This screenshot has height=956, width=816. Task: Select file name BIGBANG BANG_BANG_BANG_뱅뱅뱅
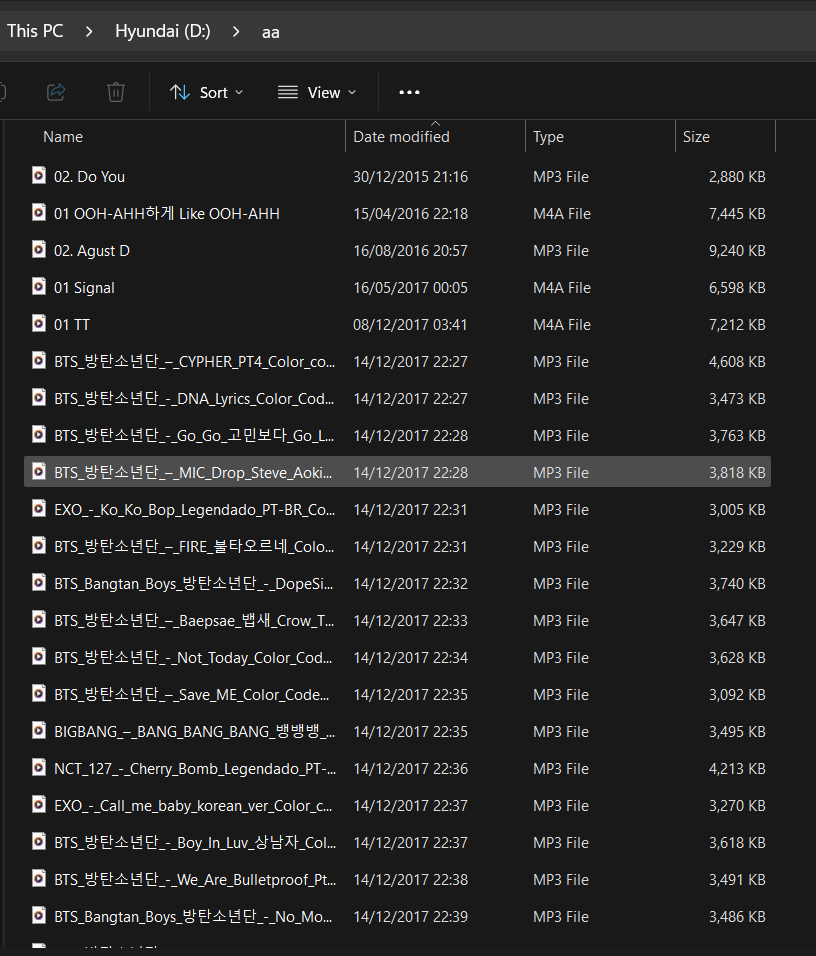[x=195, y=732]
